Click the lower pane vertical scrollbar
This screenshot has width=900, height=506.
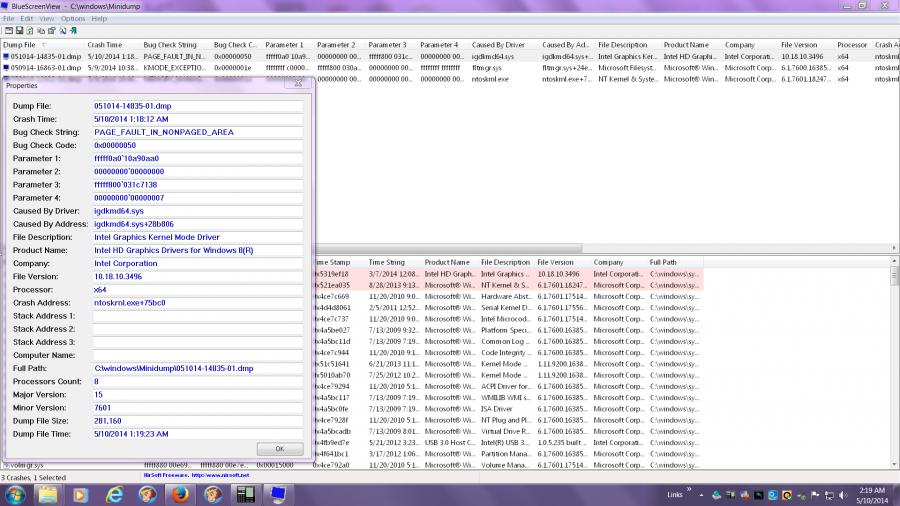point(894,277)
